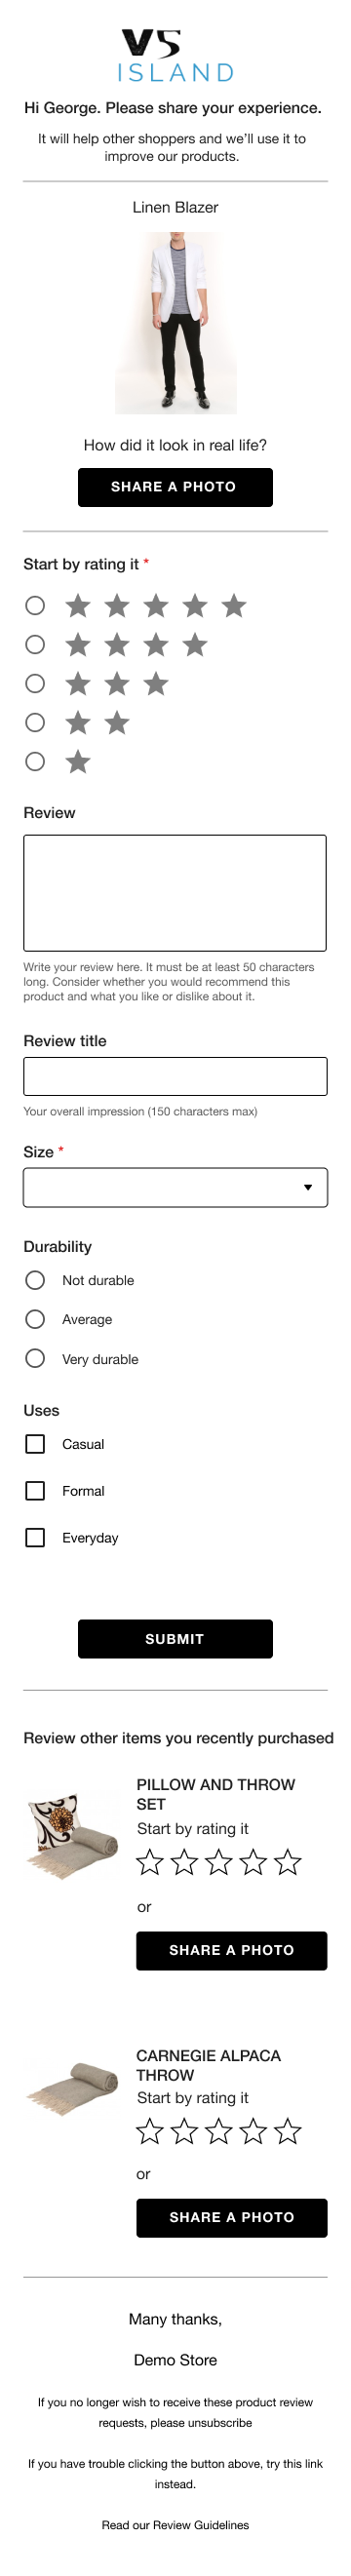Select the five-star rating radio button
The height and width of the screenshot is (2576, 351).
click(35, 605)
